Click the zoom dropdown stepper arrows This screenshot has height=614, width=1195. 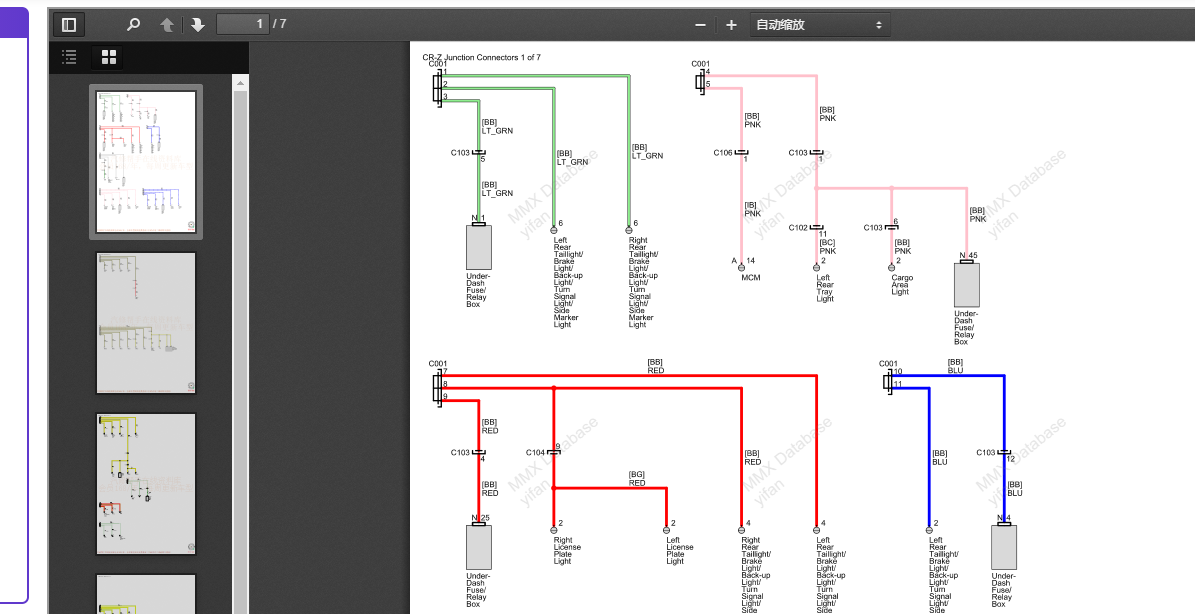point(879,25)
